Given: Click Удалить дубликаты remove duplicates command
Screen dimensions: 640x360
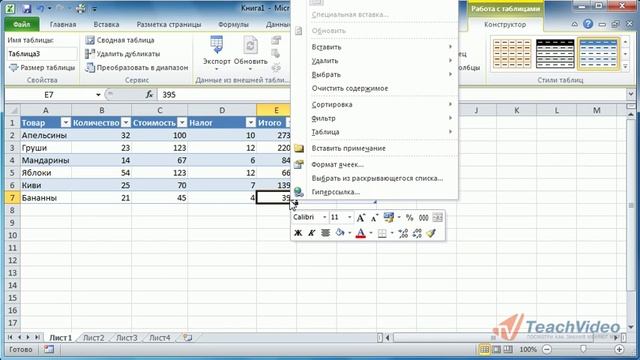Looking at the screenshot, I should 122,54.
